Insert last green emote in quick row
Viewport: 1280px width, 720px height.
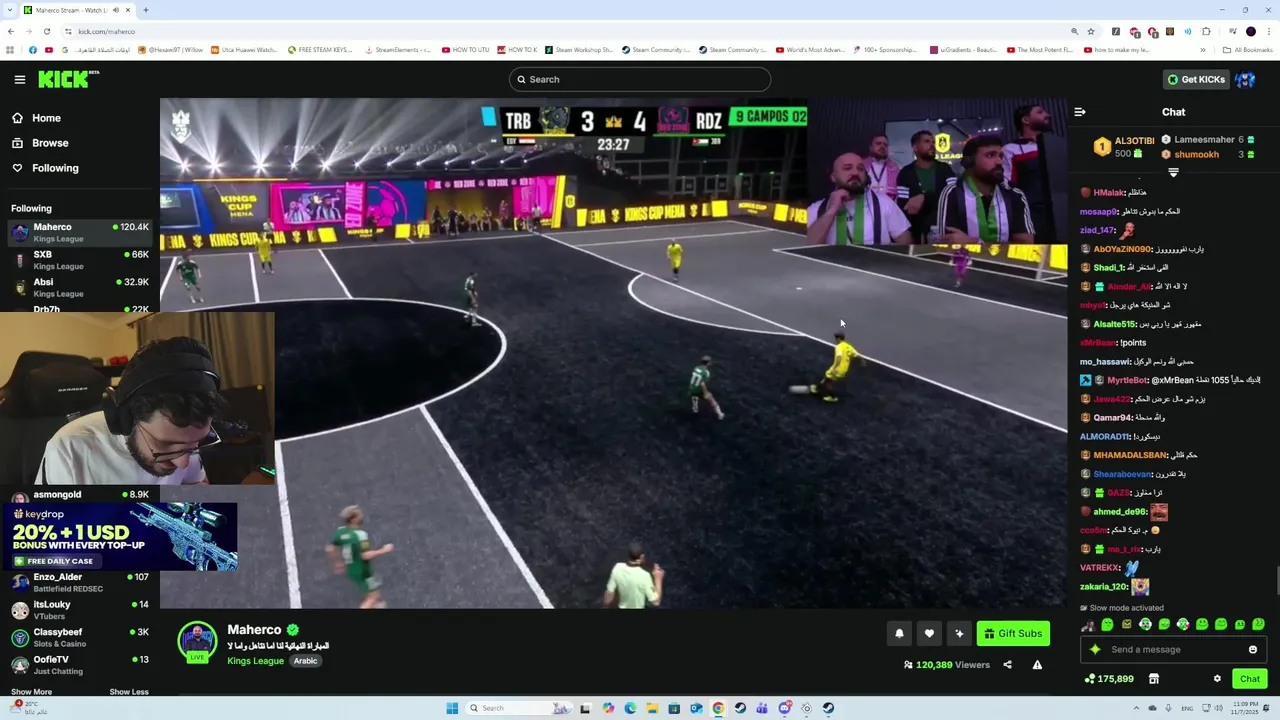pyautogui.click(x=1259, y=625)
